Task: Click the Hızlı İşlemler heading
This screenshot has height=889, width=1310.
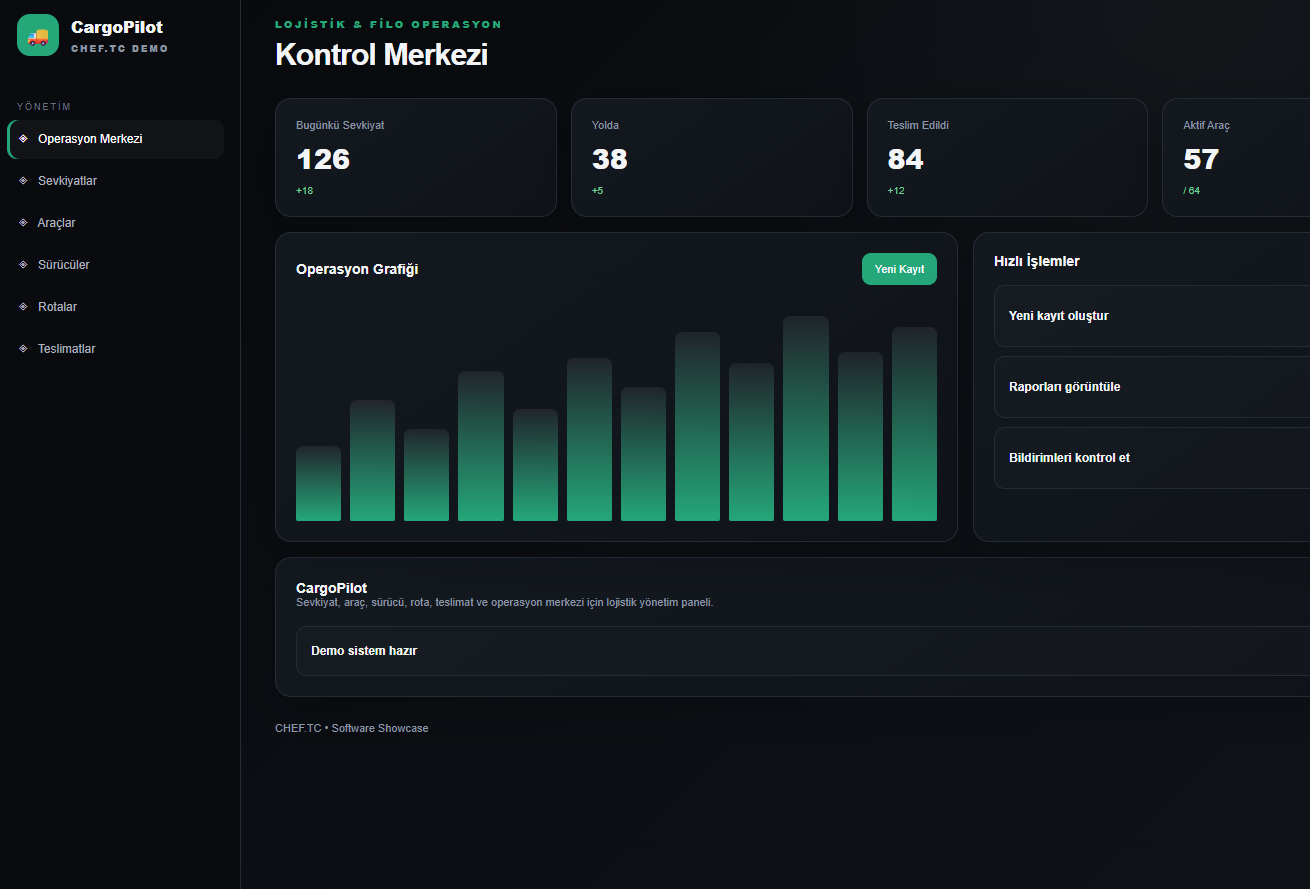Action: (x=1037, y=261)
